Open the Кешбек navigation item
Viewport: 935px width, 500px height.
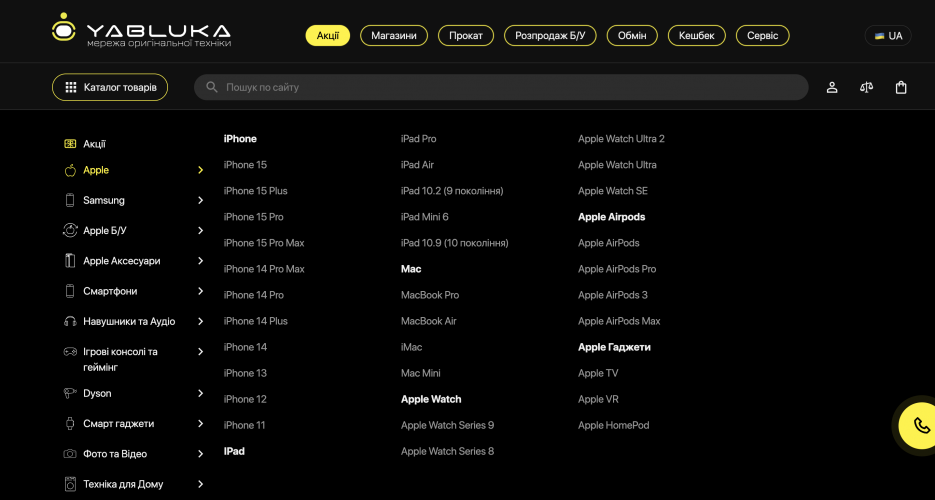[696, 36]
